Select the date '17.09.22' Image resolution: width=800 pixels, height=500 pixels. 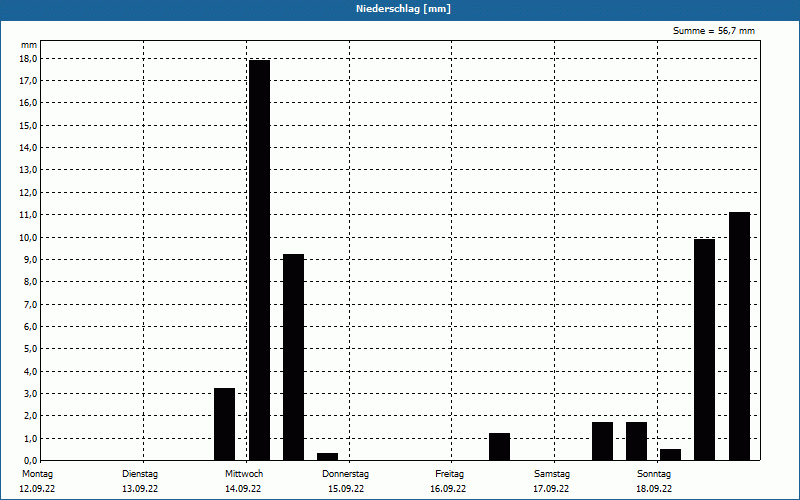point(551,489)
